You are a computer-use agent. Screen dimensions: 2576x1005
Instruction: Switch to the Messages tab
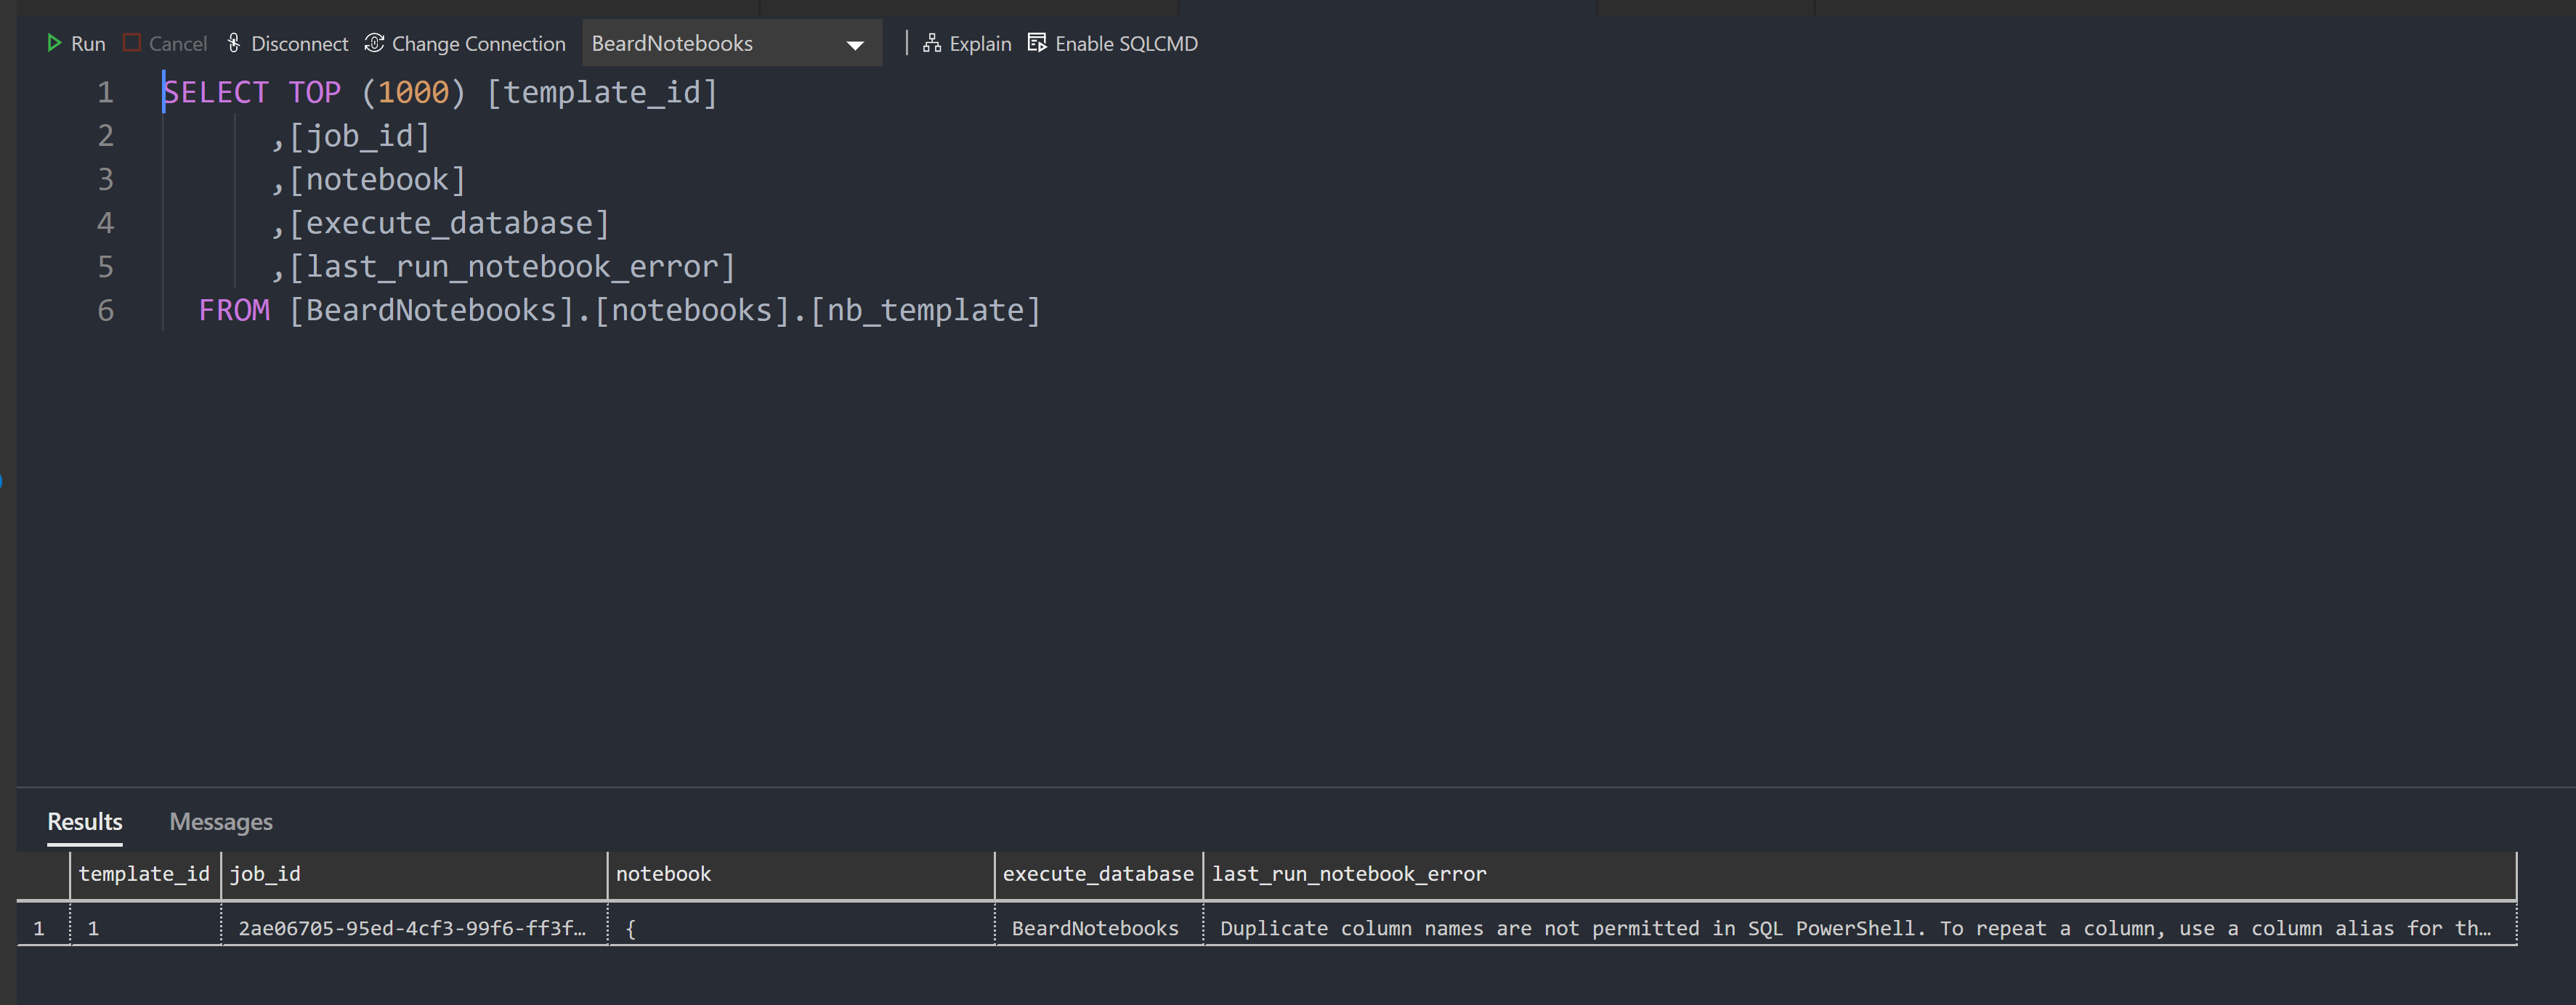click(221, 822)
